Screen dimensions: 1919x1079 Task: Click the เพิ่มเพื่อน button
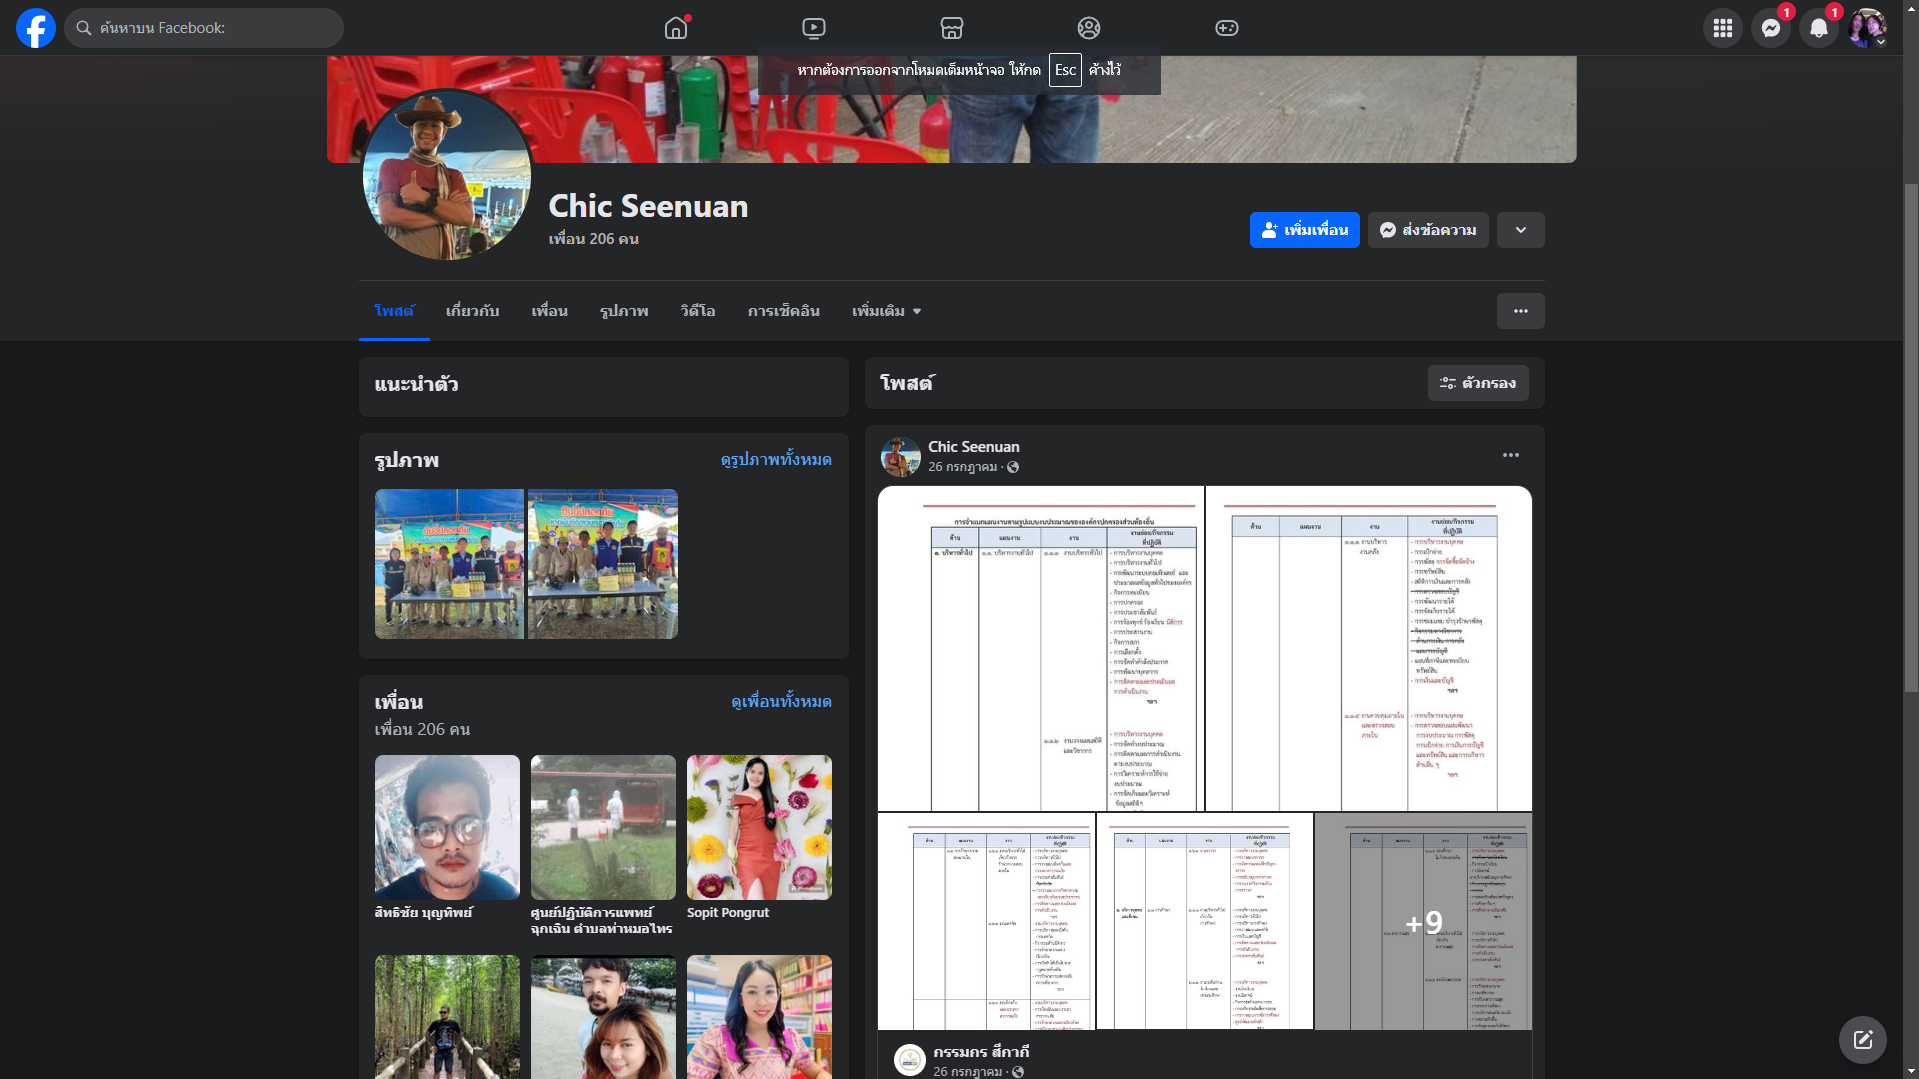point(1304,230)
